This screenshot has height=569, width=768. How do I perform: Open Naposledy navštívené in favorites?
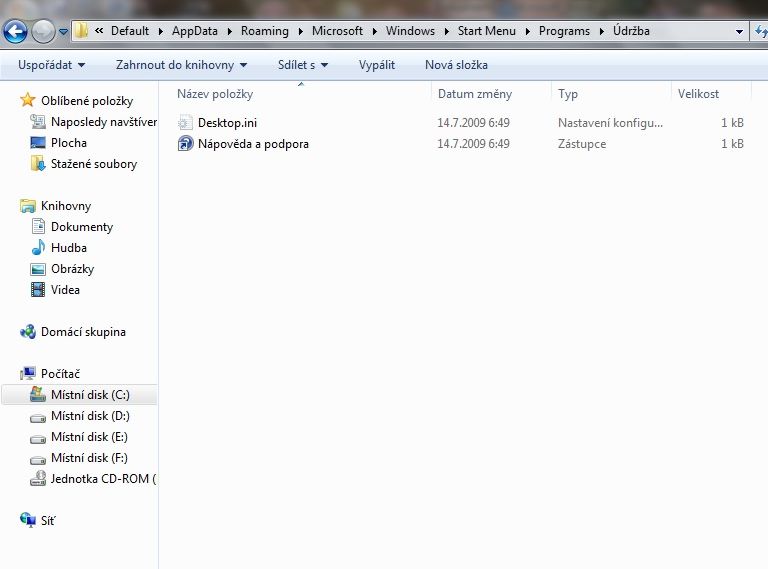(x=104, y=121)
